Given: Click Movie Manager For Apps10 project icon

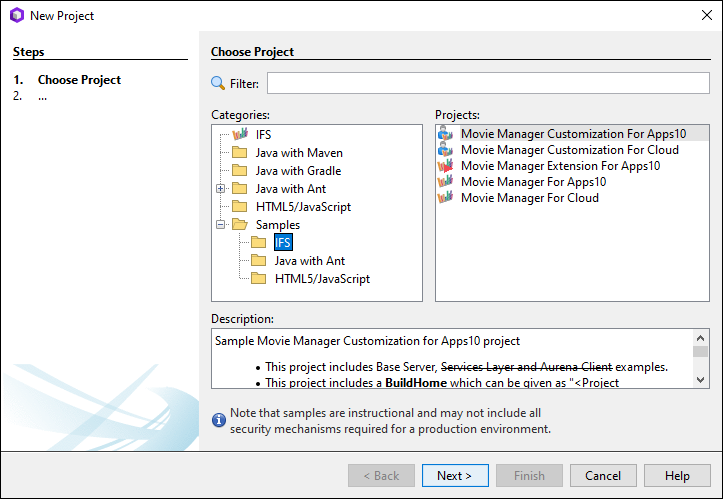Looking at the screenshot, I should [446, 182].
